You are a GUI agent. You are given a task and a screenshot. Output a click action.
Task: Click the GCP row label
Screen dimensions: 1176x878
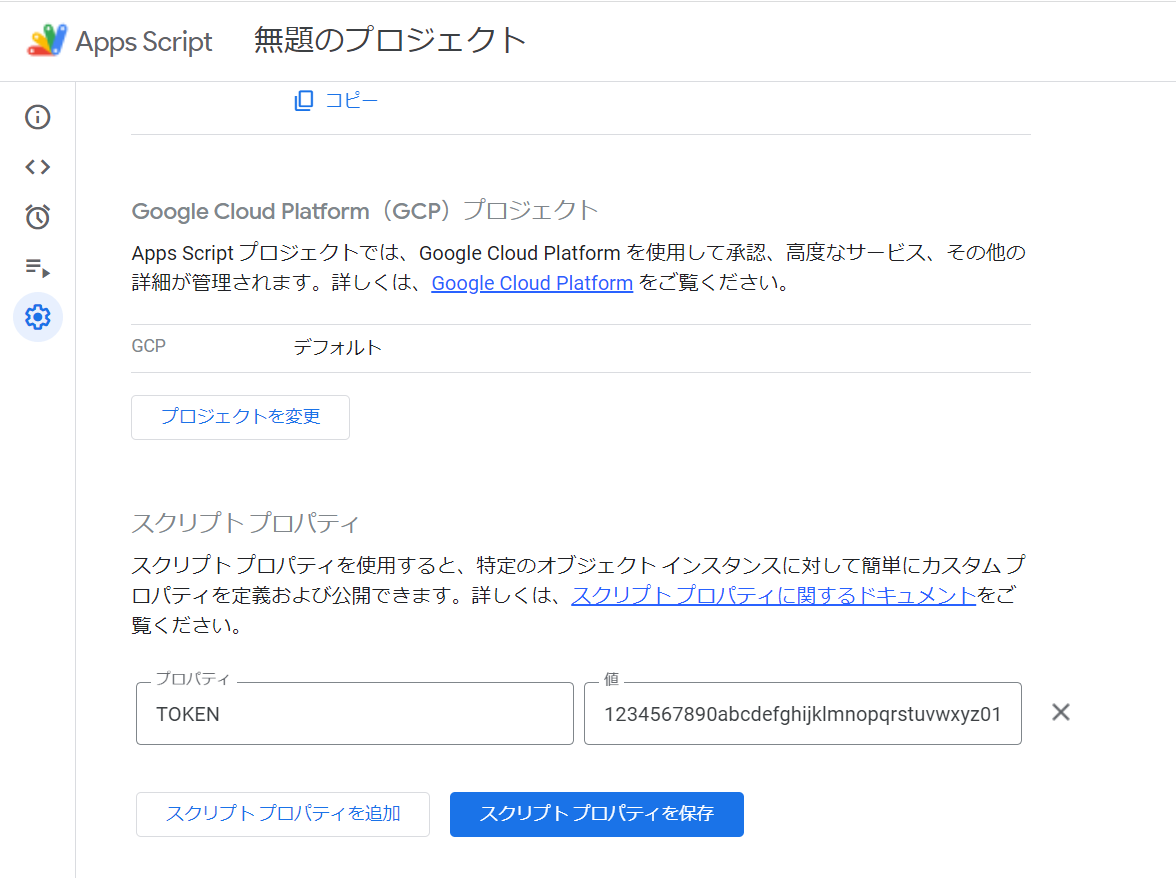pos(148,346)
